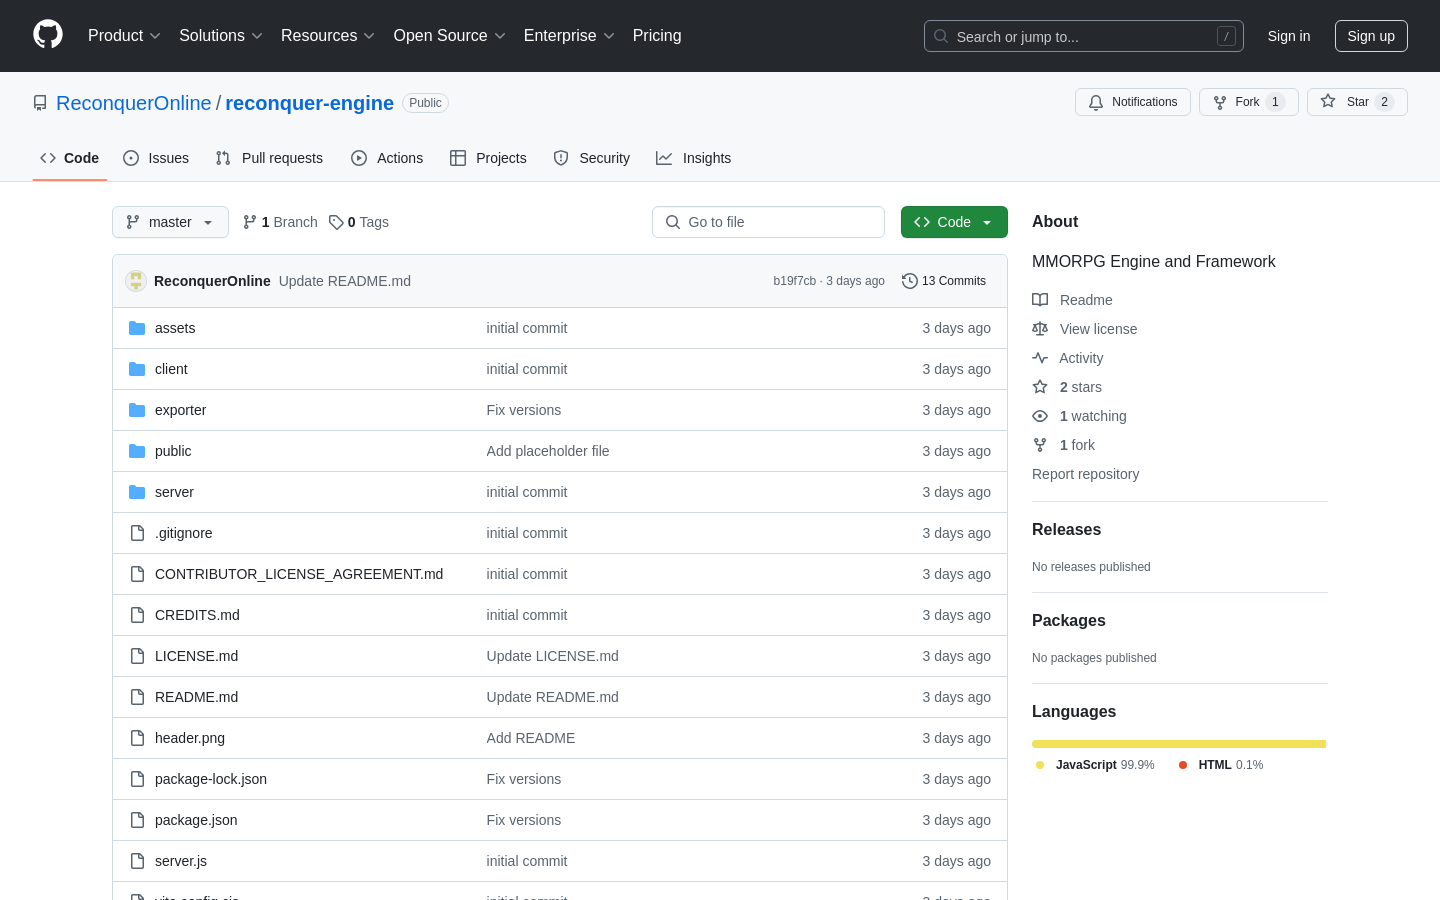Click the branch icon next to 1 Branch

point(250,222)
